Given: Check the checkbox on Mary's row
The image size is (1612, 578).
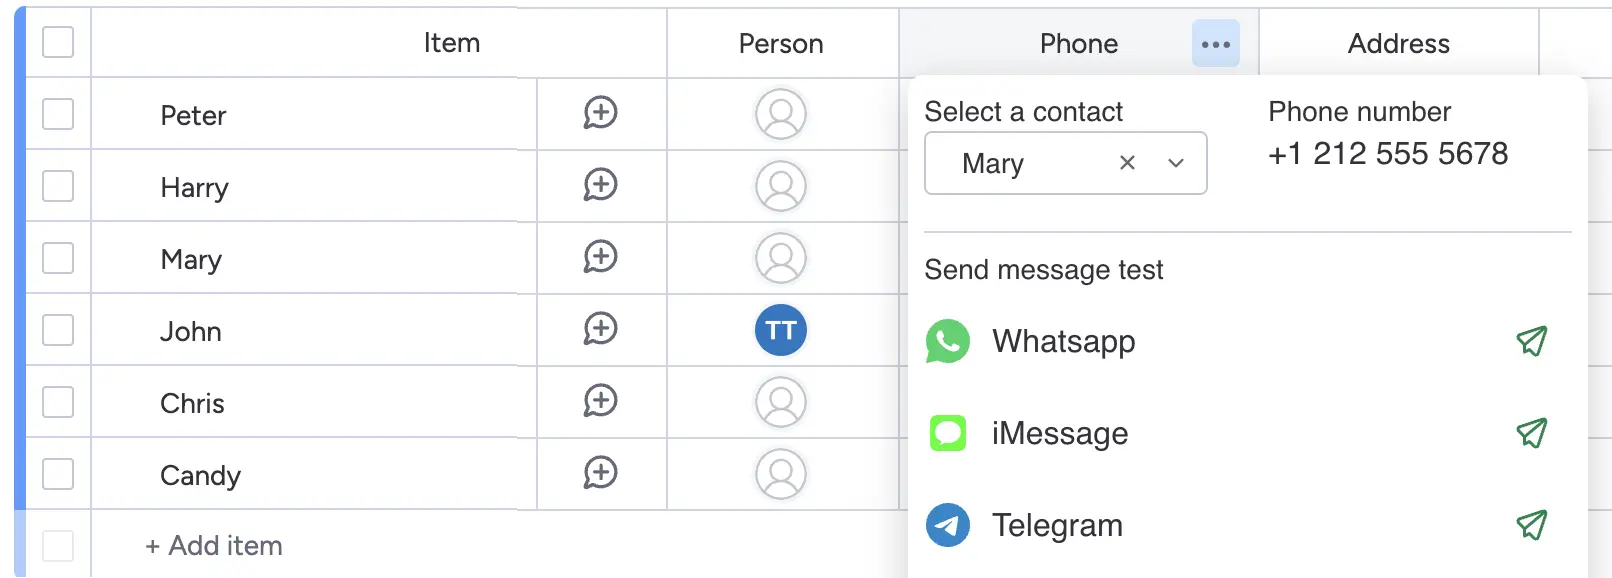Looking at the screenshot, I should (57, 257).
